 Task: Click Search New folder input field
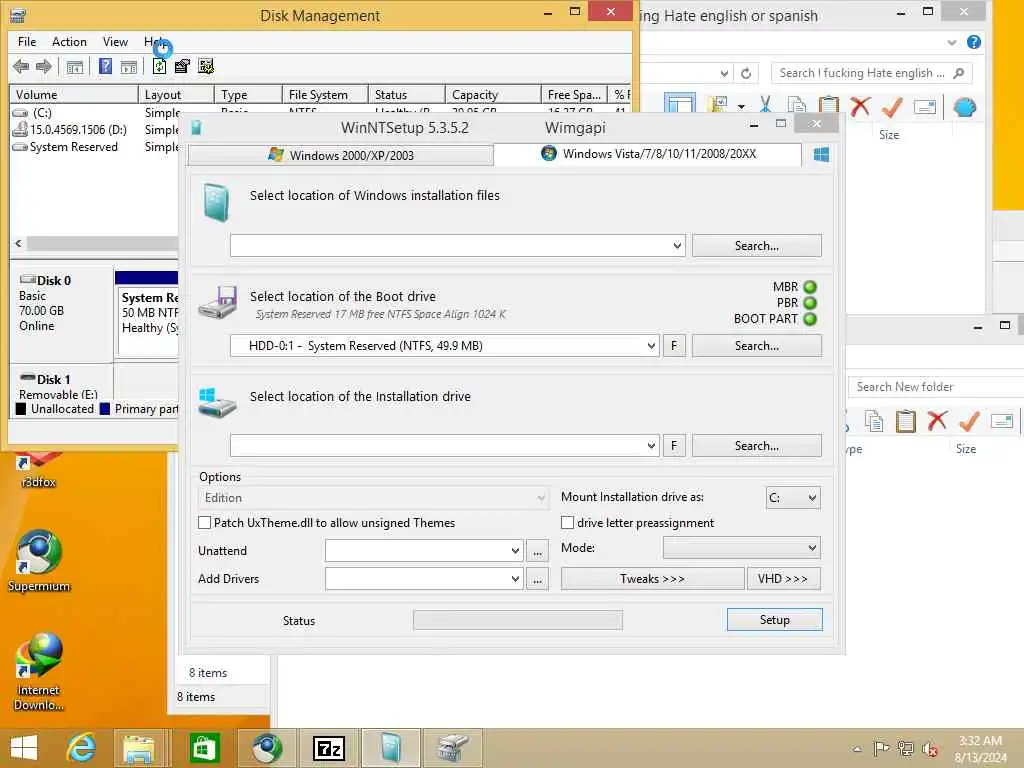[x=936, y=387]
